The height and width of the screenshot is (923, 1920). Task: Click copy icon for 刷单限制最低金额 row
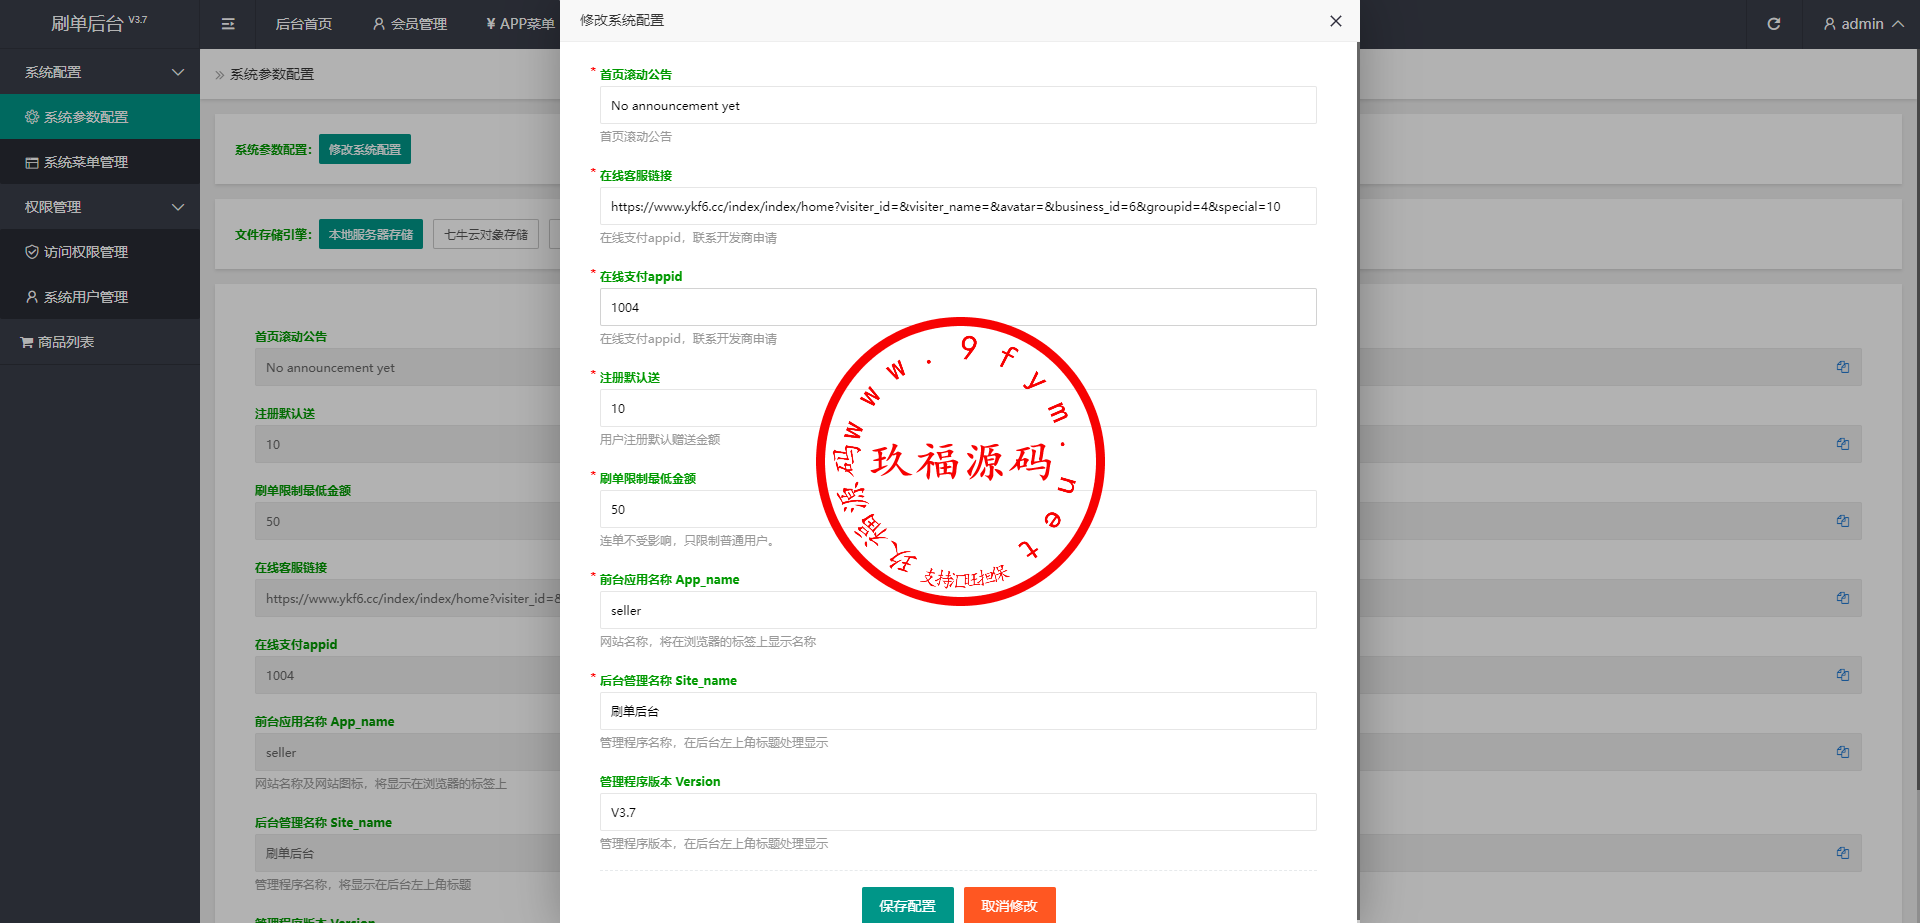pos(1842,521)
